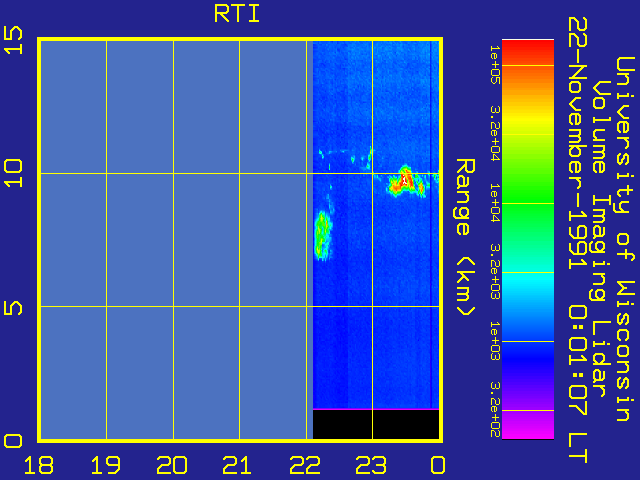Viewport: 640px width, 480px height.
Task: Pick the magenta band of the colorbar
Action: pos(528,427)
